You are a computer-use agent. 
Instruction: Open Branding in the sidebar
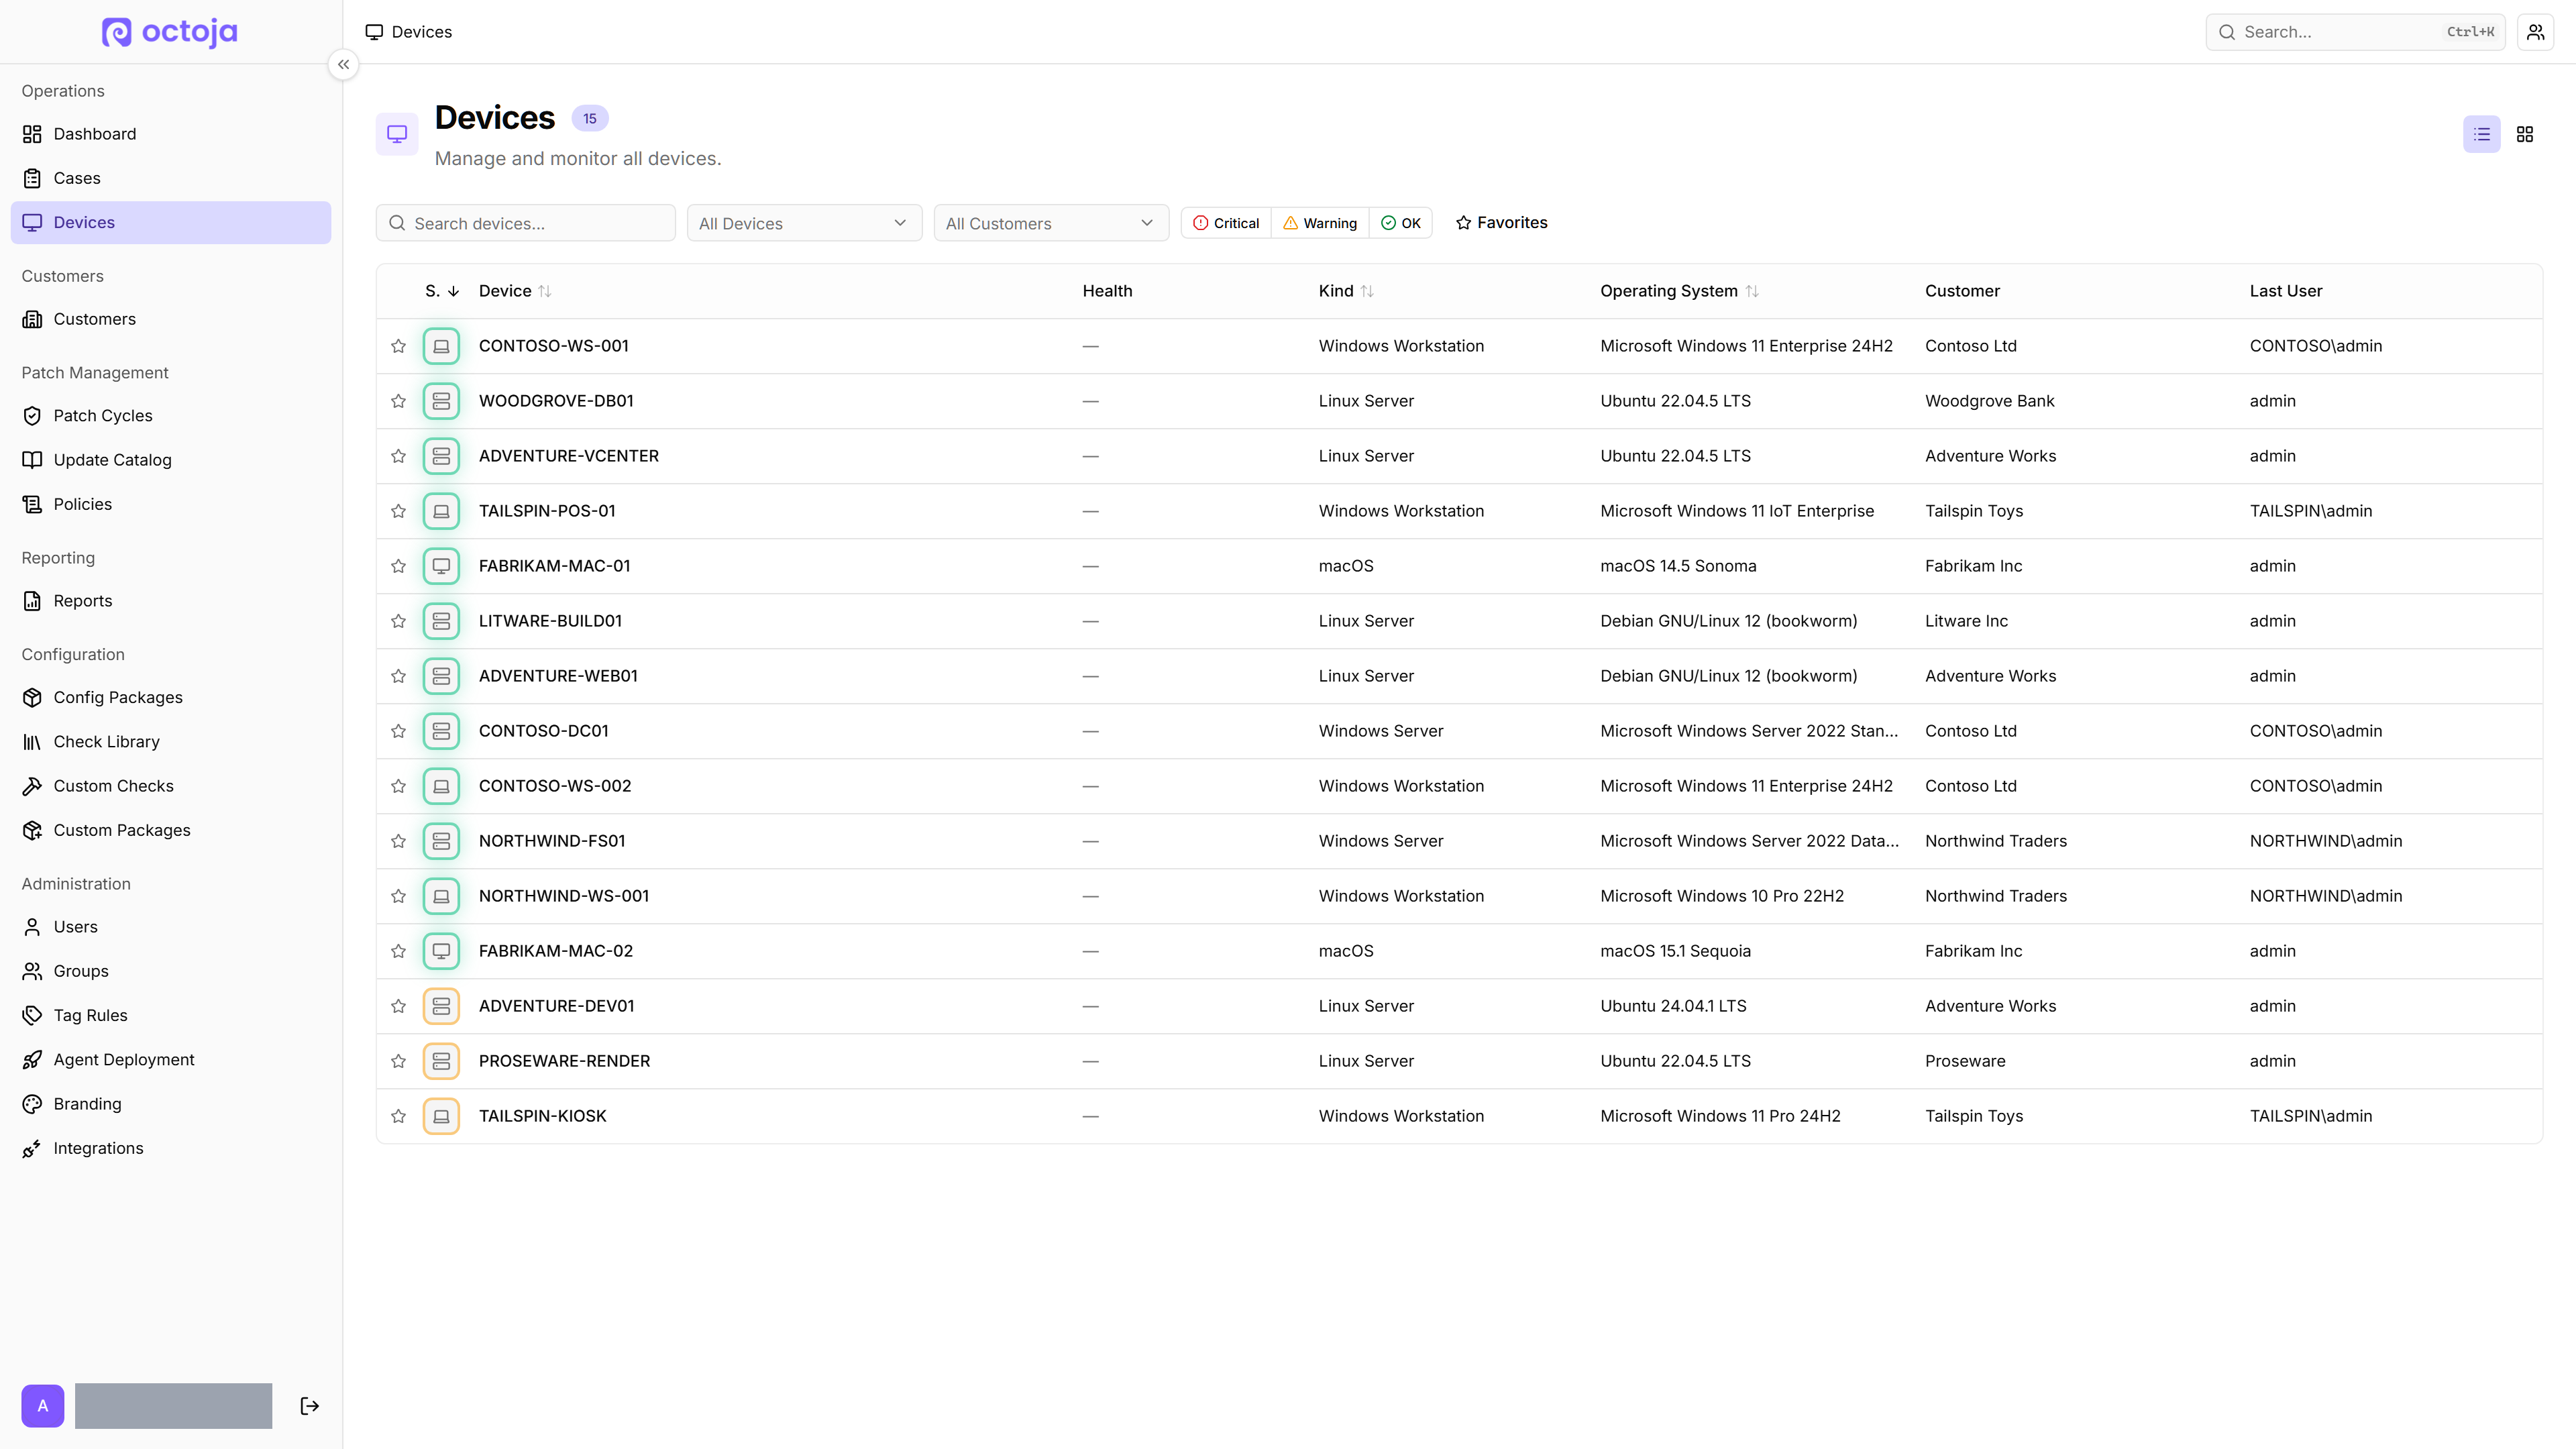point(171,1104)
